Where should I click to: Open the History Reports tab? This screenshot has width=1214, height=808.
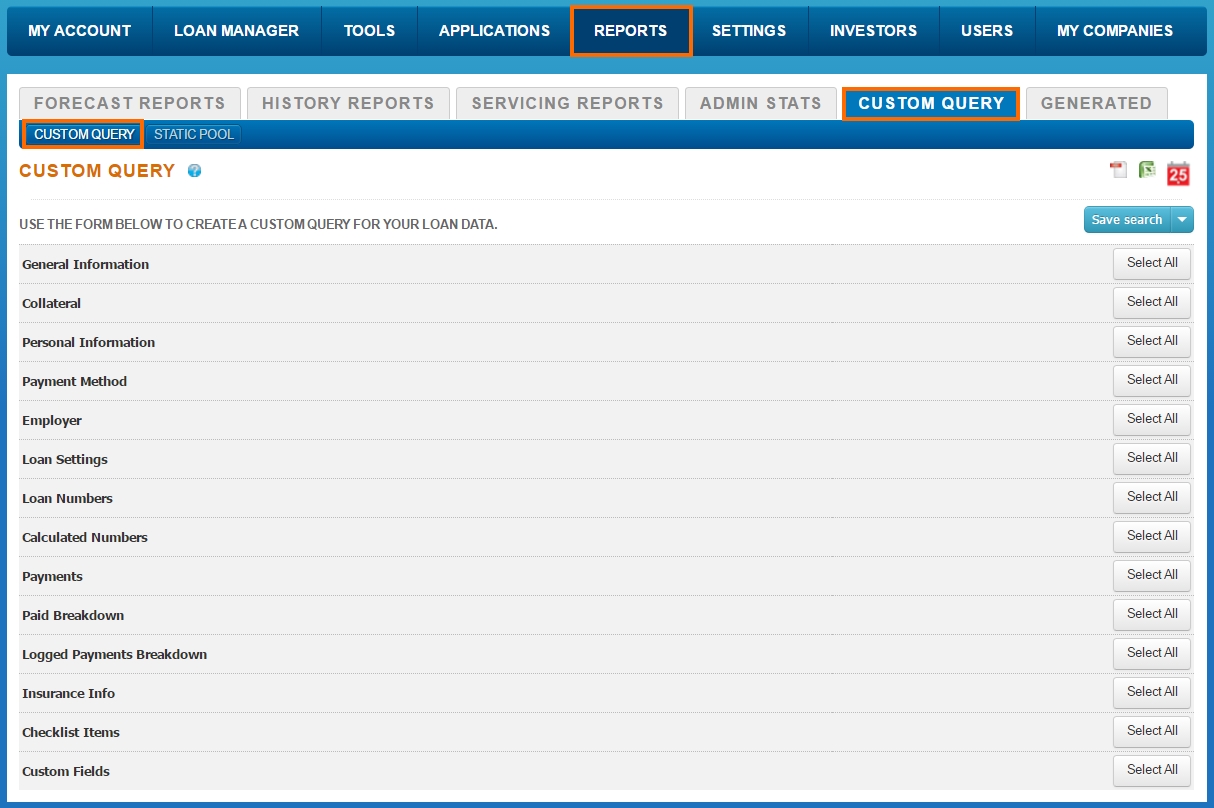[x=348, y=103]
